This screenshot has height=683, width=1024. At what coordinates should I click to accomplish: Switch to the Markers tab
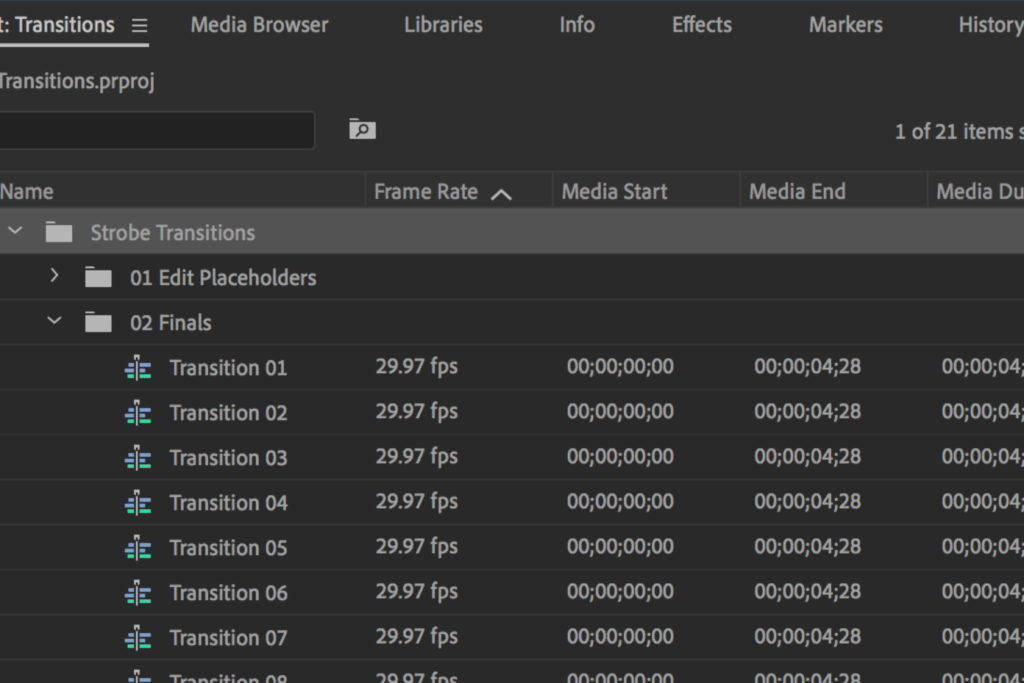pyautogui.click(x=845, y=25)
